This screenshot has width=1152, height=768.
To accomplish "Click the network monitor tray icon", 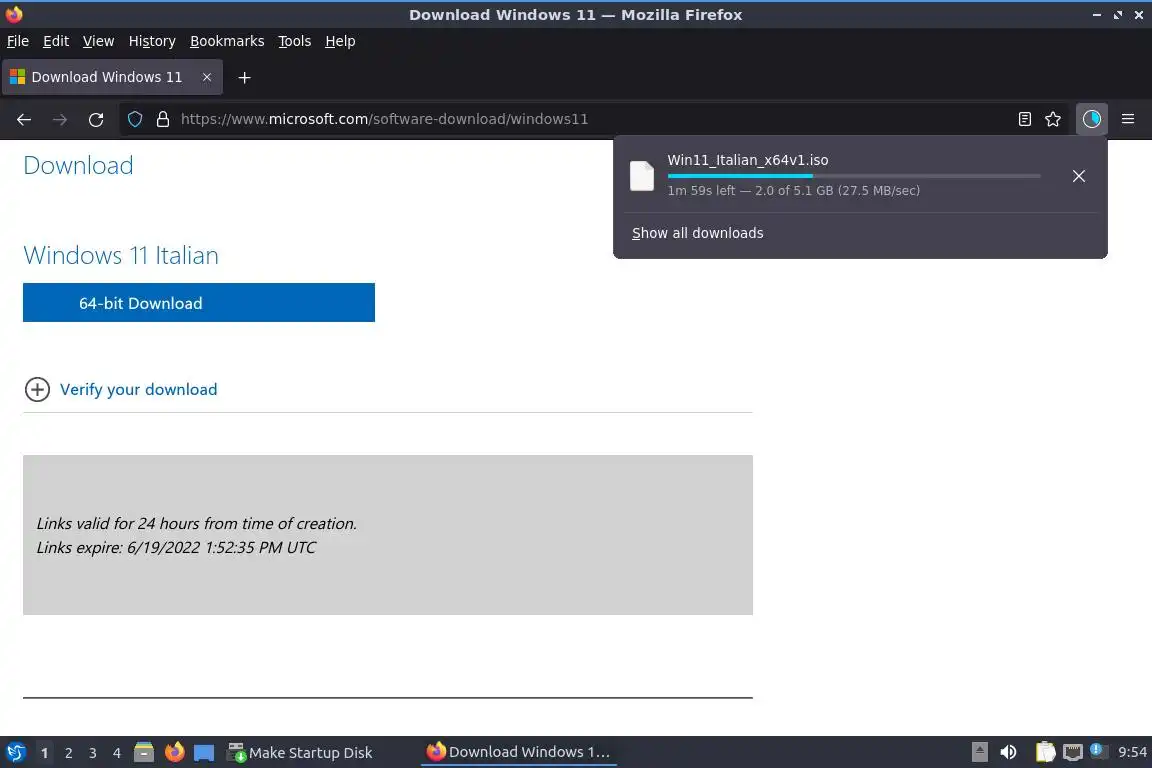I will click(x=1073, y=752).
